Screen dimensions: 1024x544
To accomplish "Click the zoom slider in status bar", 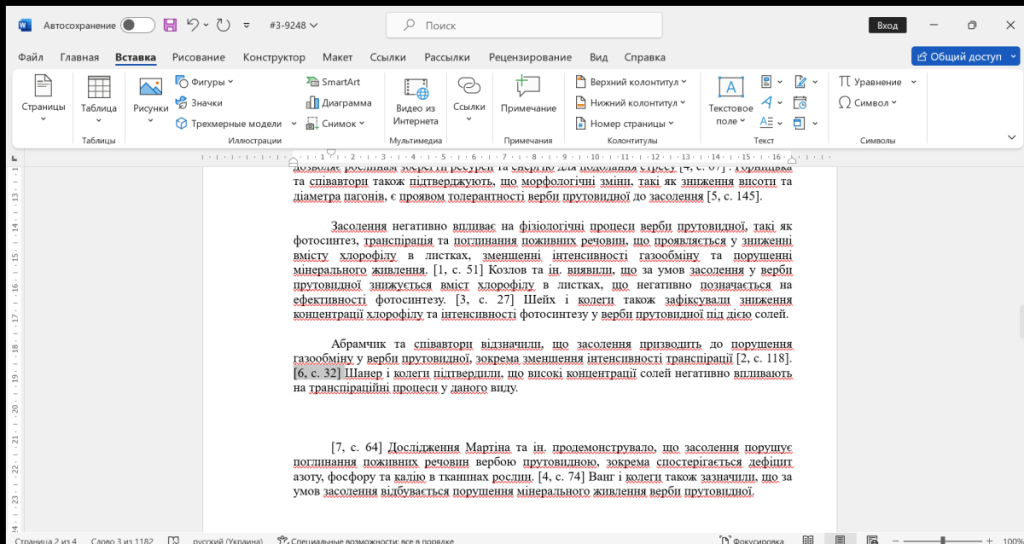I will click(x=942, y=539).
